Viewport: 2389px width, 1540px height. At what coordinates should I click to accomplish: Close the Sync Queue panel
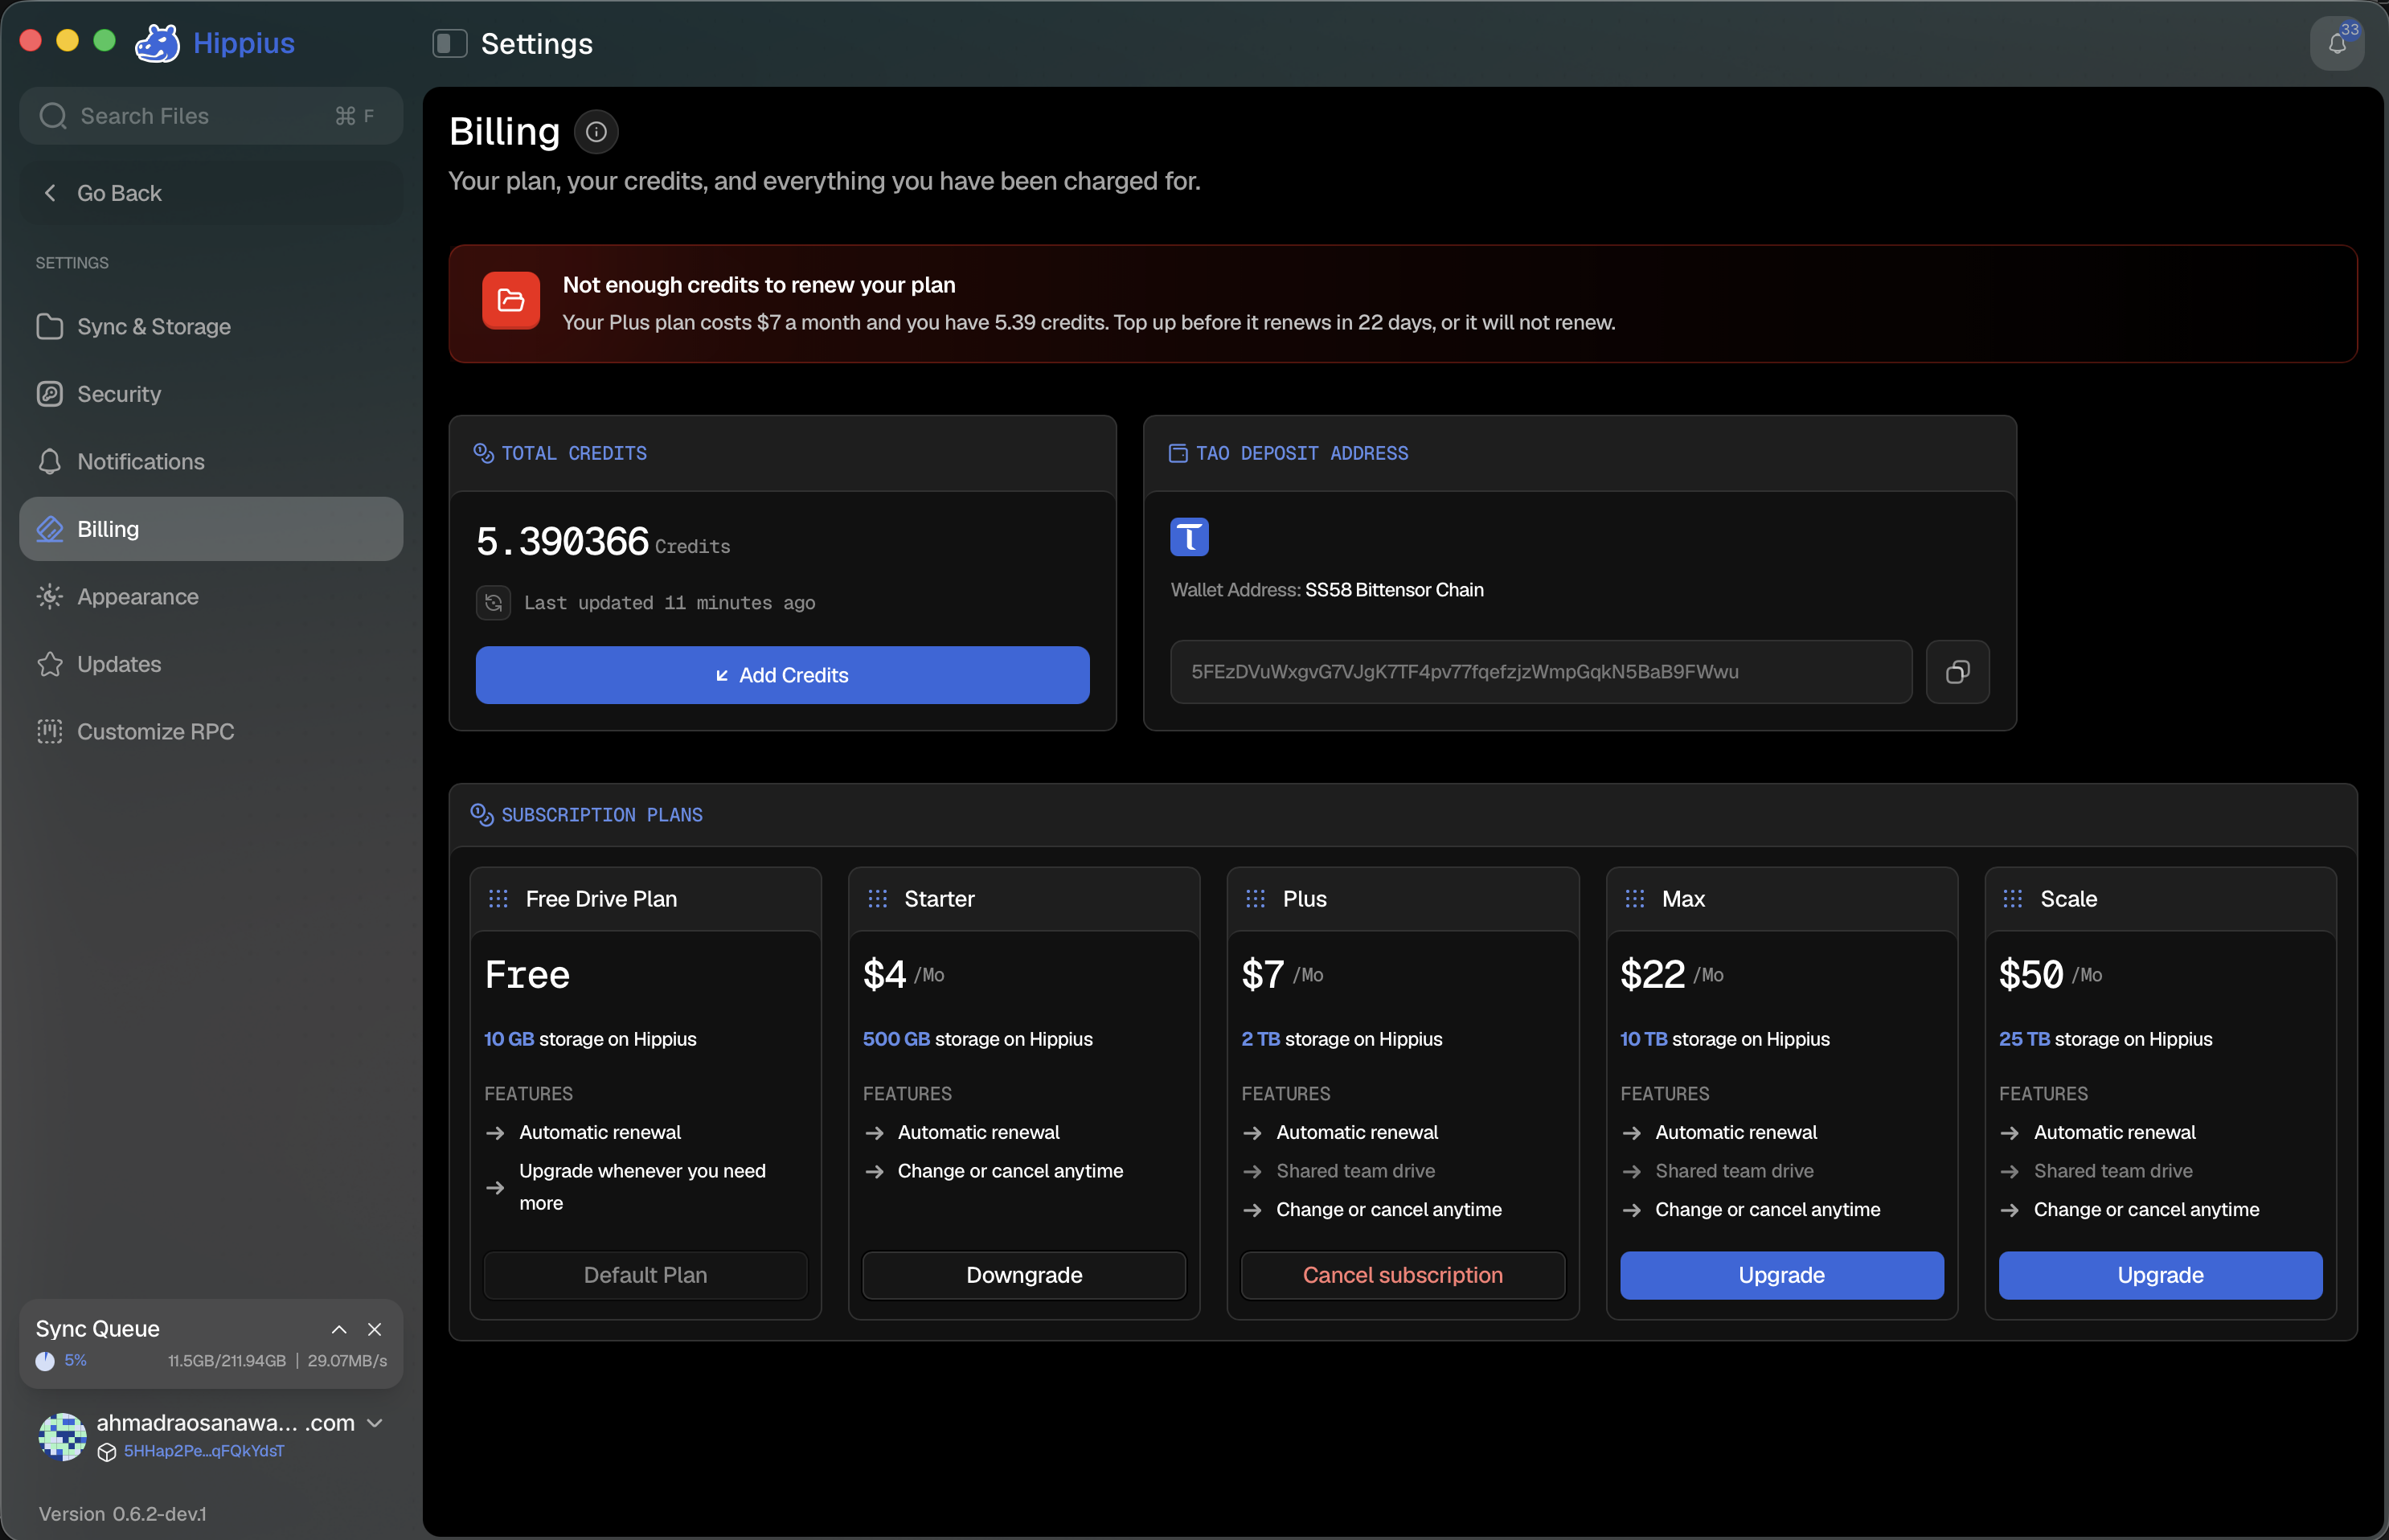click(x=375, y=1329)
